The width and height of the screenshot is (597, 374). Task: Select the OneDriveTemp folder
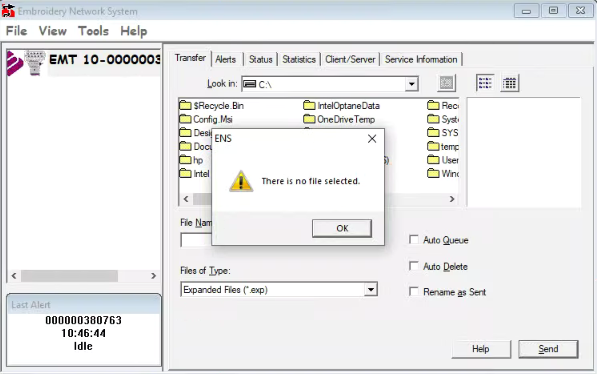tap(339, 119)
